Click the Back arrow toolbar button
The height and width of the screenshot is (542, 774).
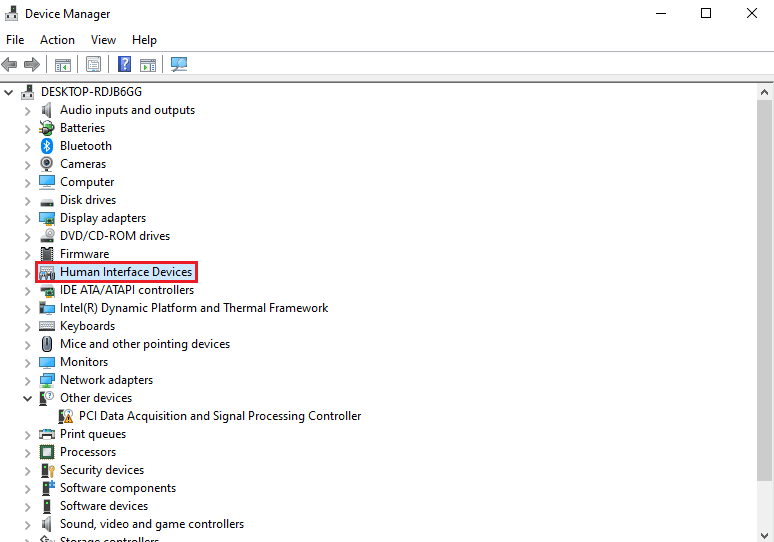click(x=9, y=64)
